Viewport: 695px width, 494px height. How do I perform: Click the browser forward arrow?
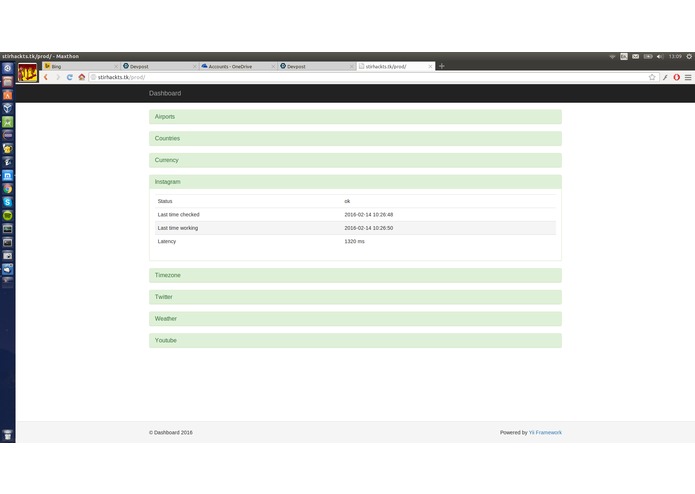coord(58,77)
